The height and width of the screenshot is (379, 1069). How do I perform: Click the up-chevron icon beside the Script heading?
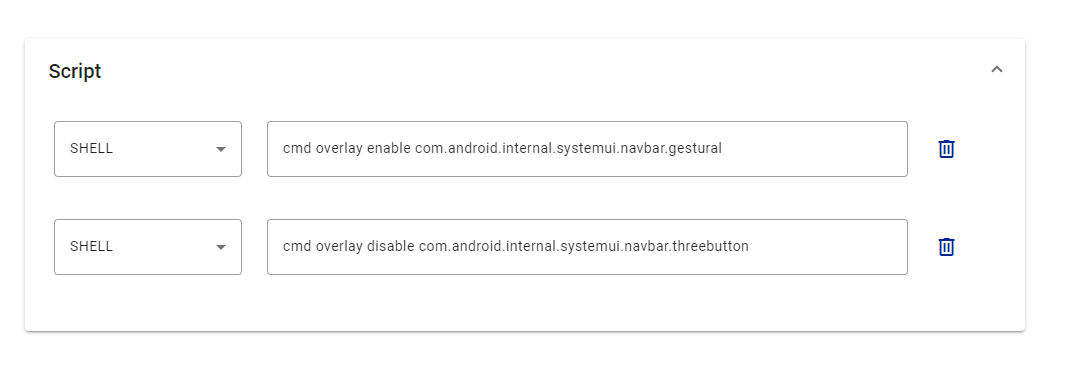997,69
